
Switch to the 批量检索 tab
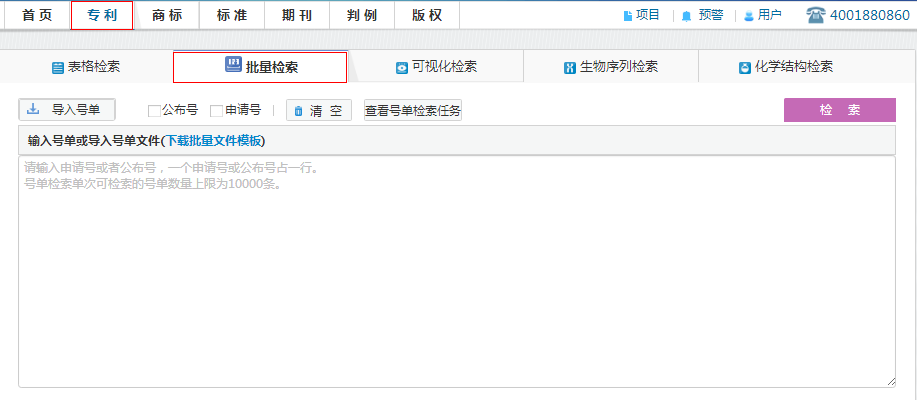pyautogui.click(x=260, y=67)
